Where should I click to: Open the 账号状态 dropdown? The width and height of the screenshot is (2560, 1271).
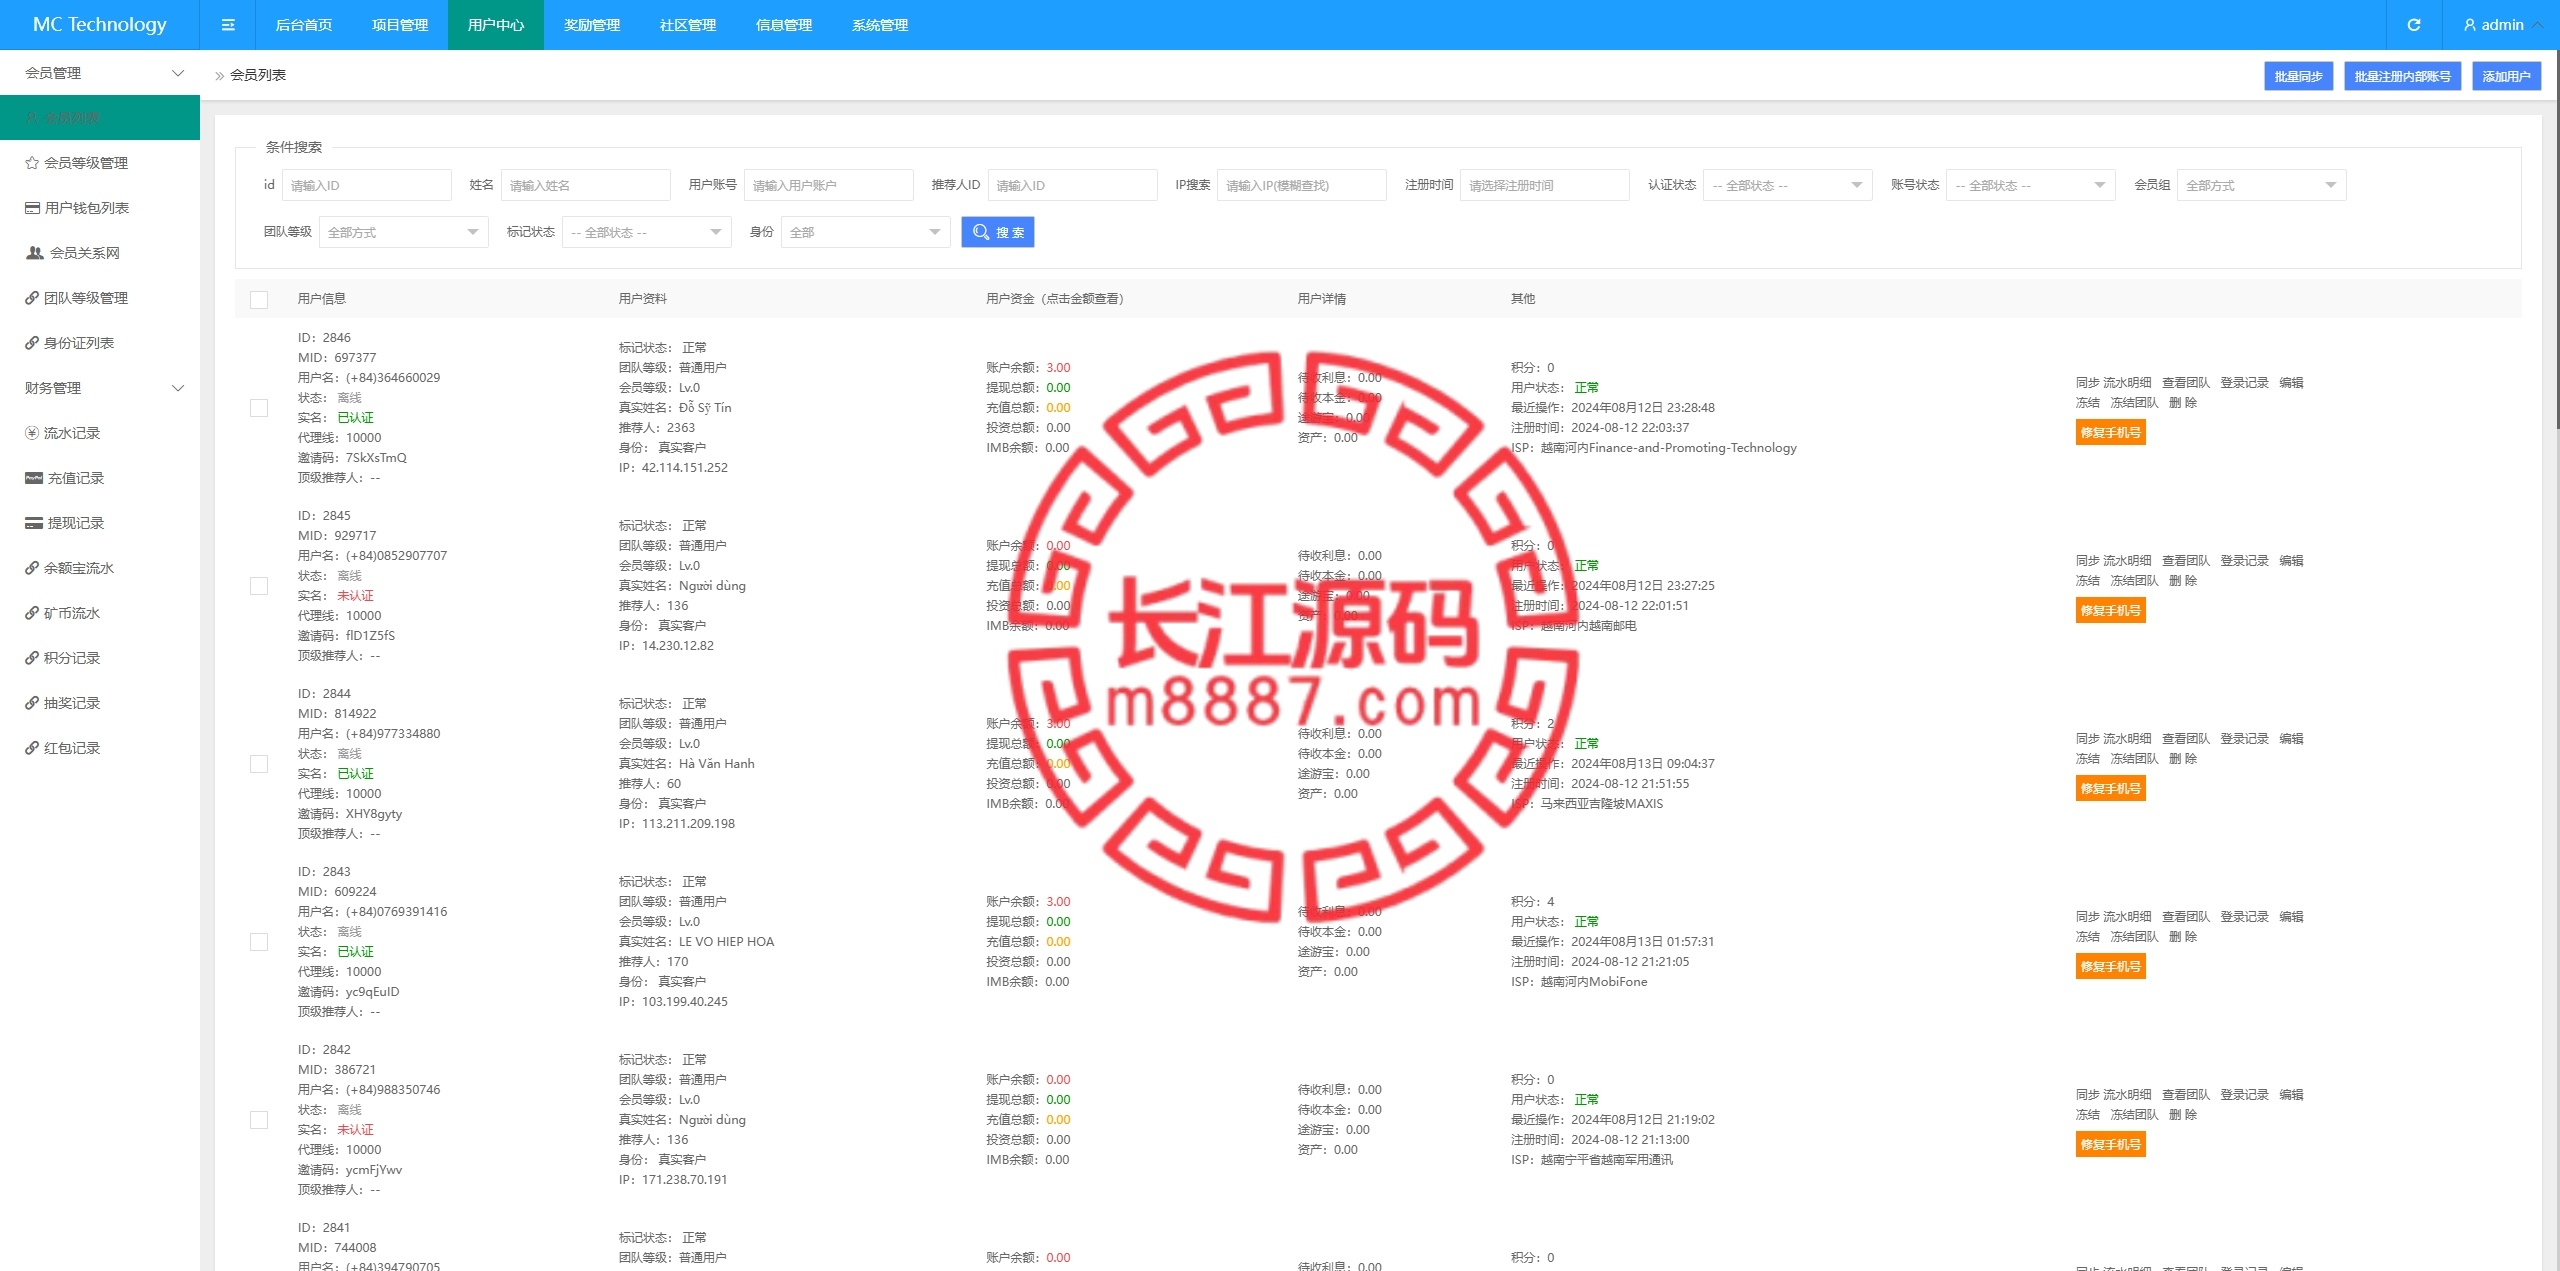pyautogui.click(x=2030, y=185)
